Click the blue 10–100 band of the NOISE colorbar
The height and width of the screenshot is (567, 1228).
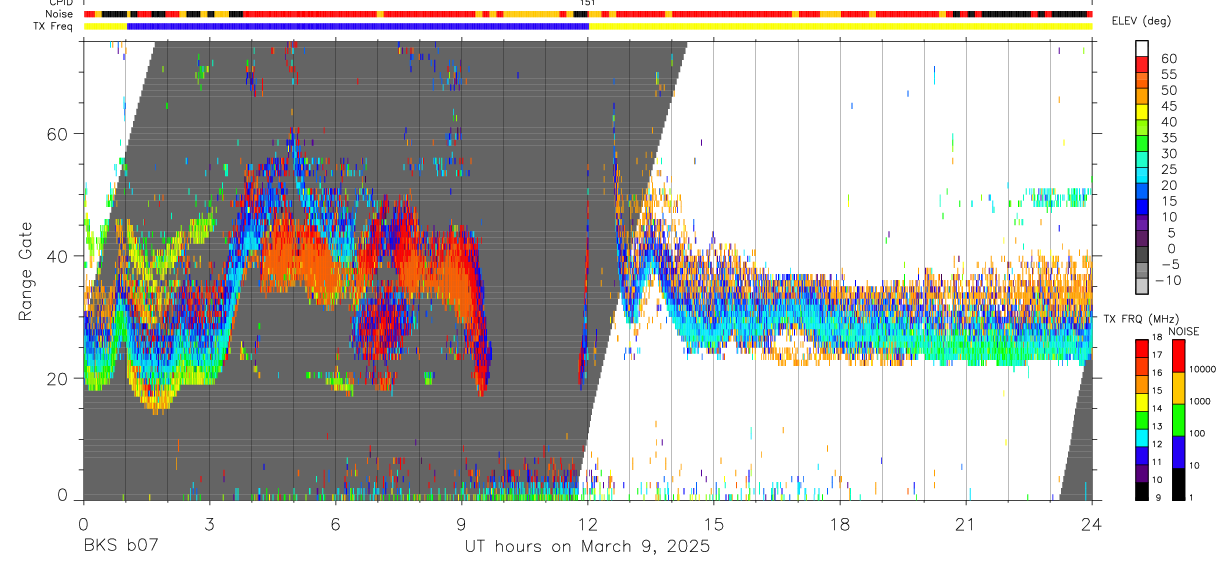1179,451
